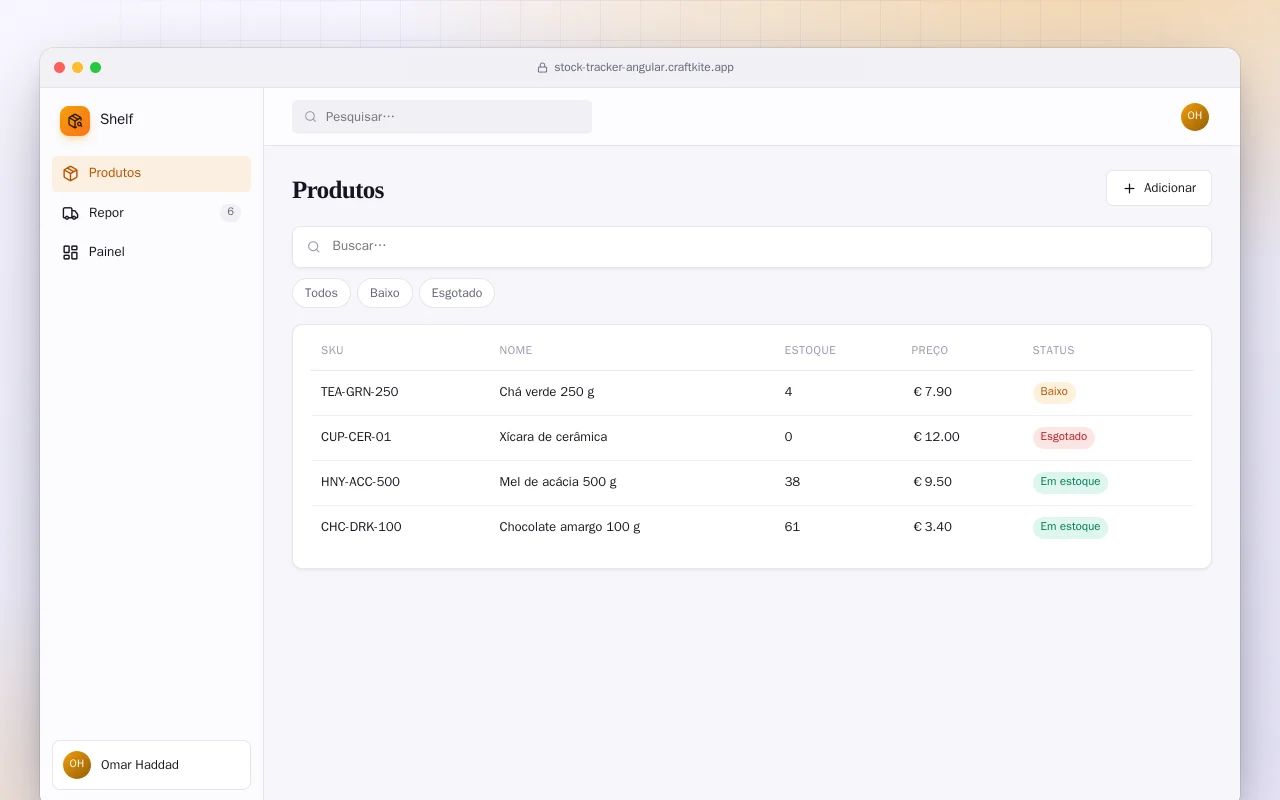Click the price € 12.00
Image resolution: width=1280 pixels, height=800 pixels.
(x=936, y=437)
